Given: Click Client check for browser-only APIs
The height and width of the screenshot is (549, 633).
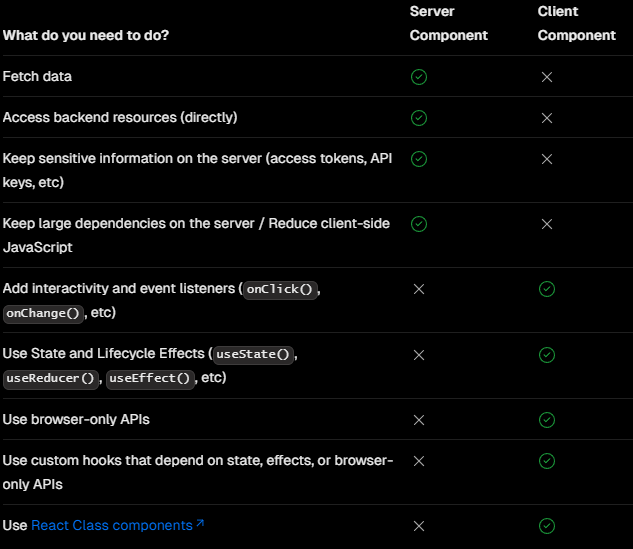Looking at the screenshot, I should pos(547,420).
